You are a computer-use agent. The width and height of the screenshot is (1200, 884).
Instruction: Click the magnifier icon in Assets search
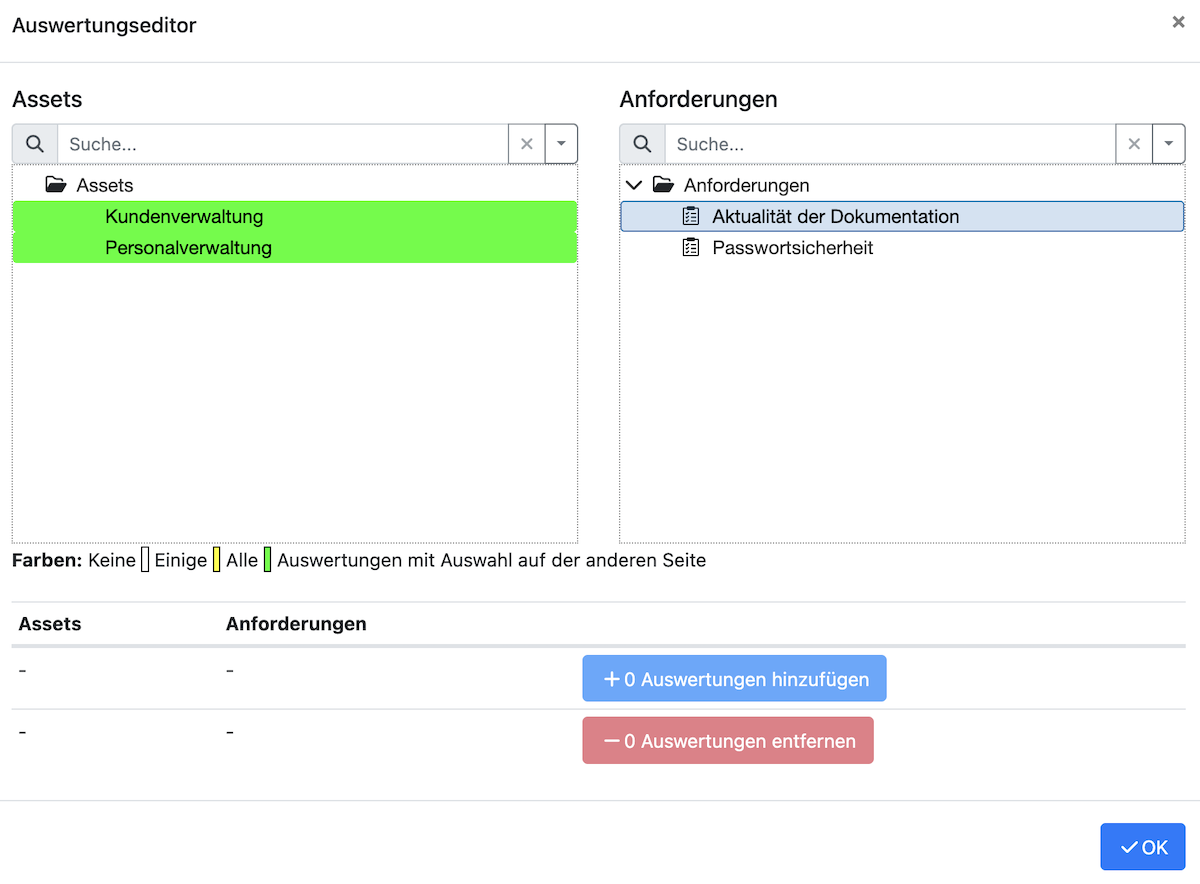click(35, 143)
